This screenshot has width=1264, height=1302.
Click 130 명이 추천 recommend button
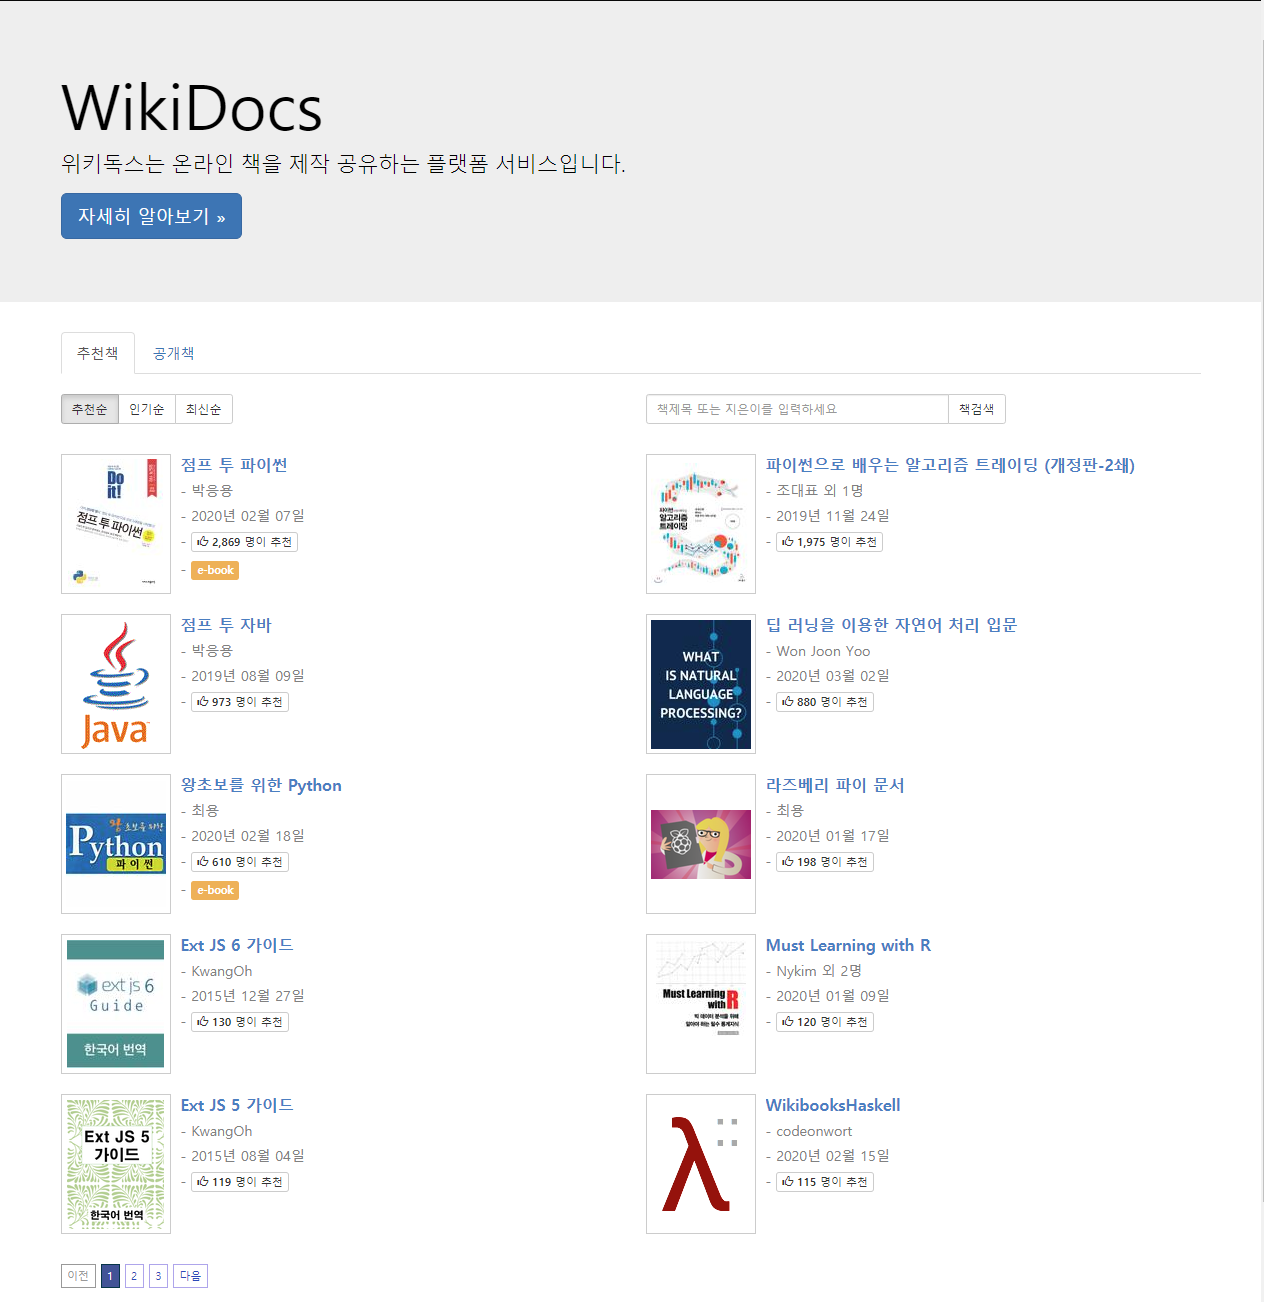pyautogui.click(x=240, y=1022)
